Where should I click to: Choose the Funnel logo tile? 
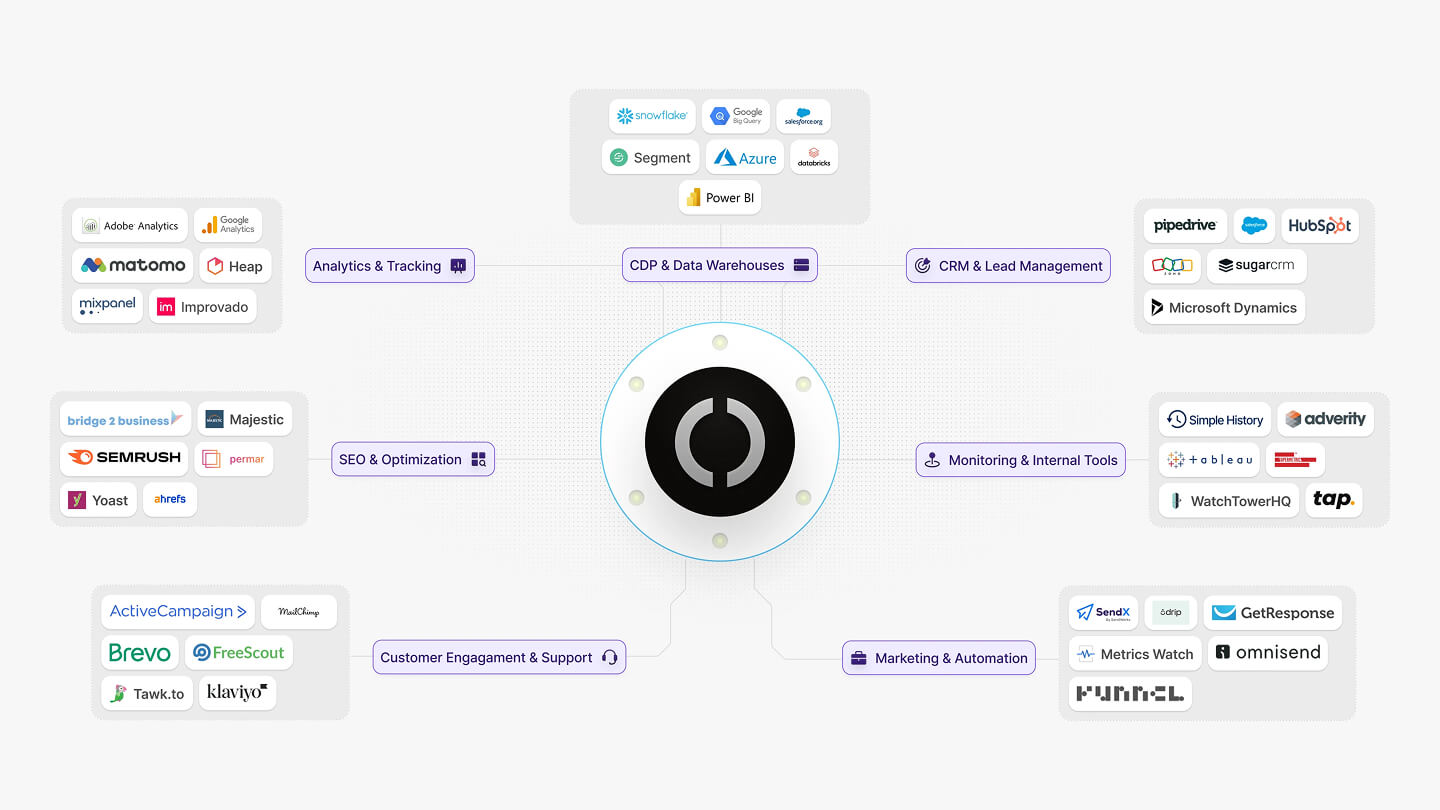click(x=1130, y=693)
